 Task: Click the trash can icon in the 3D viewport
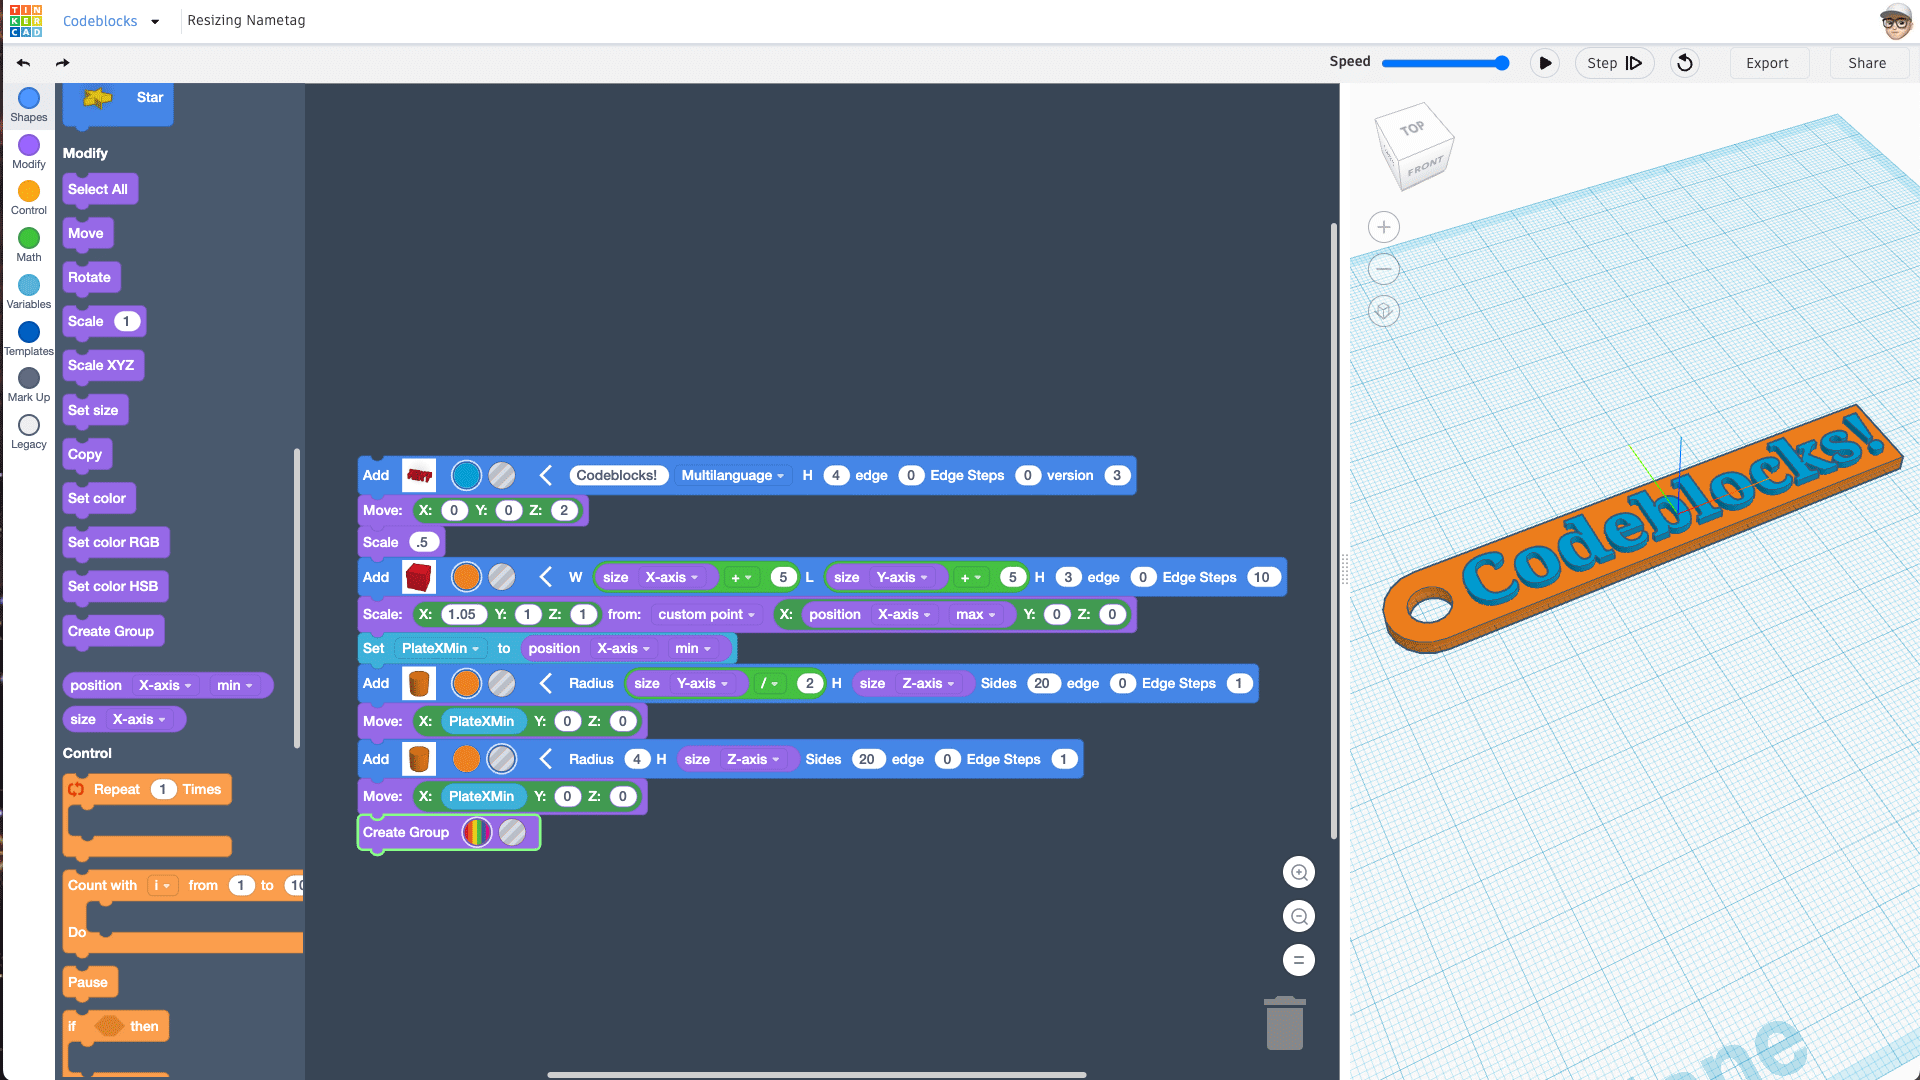tap(1284, 1023)
